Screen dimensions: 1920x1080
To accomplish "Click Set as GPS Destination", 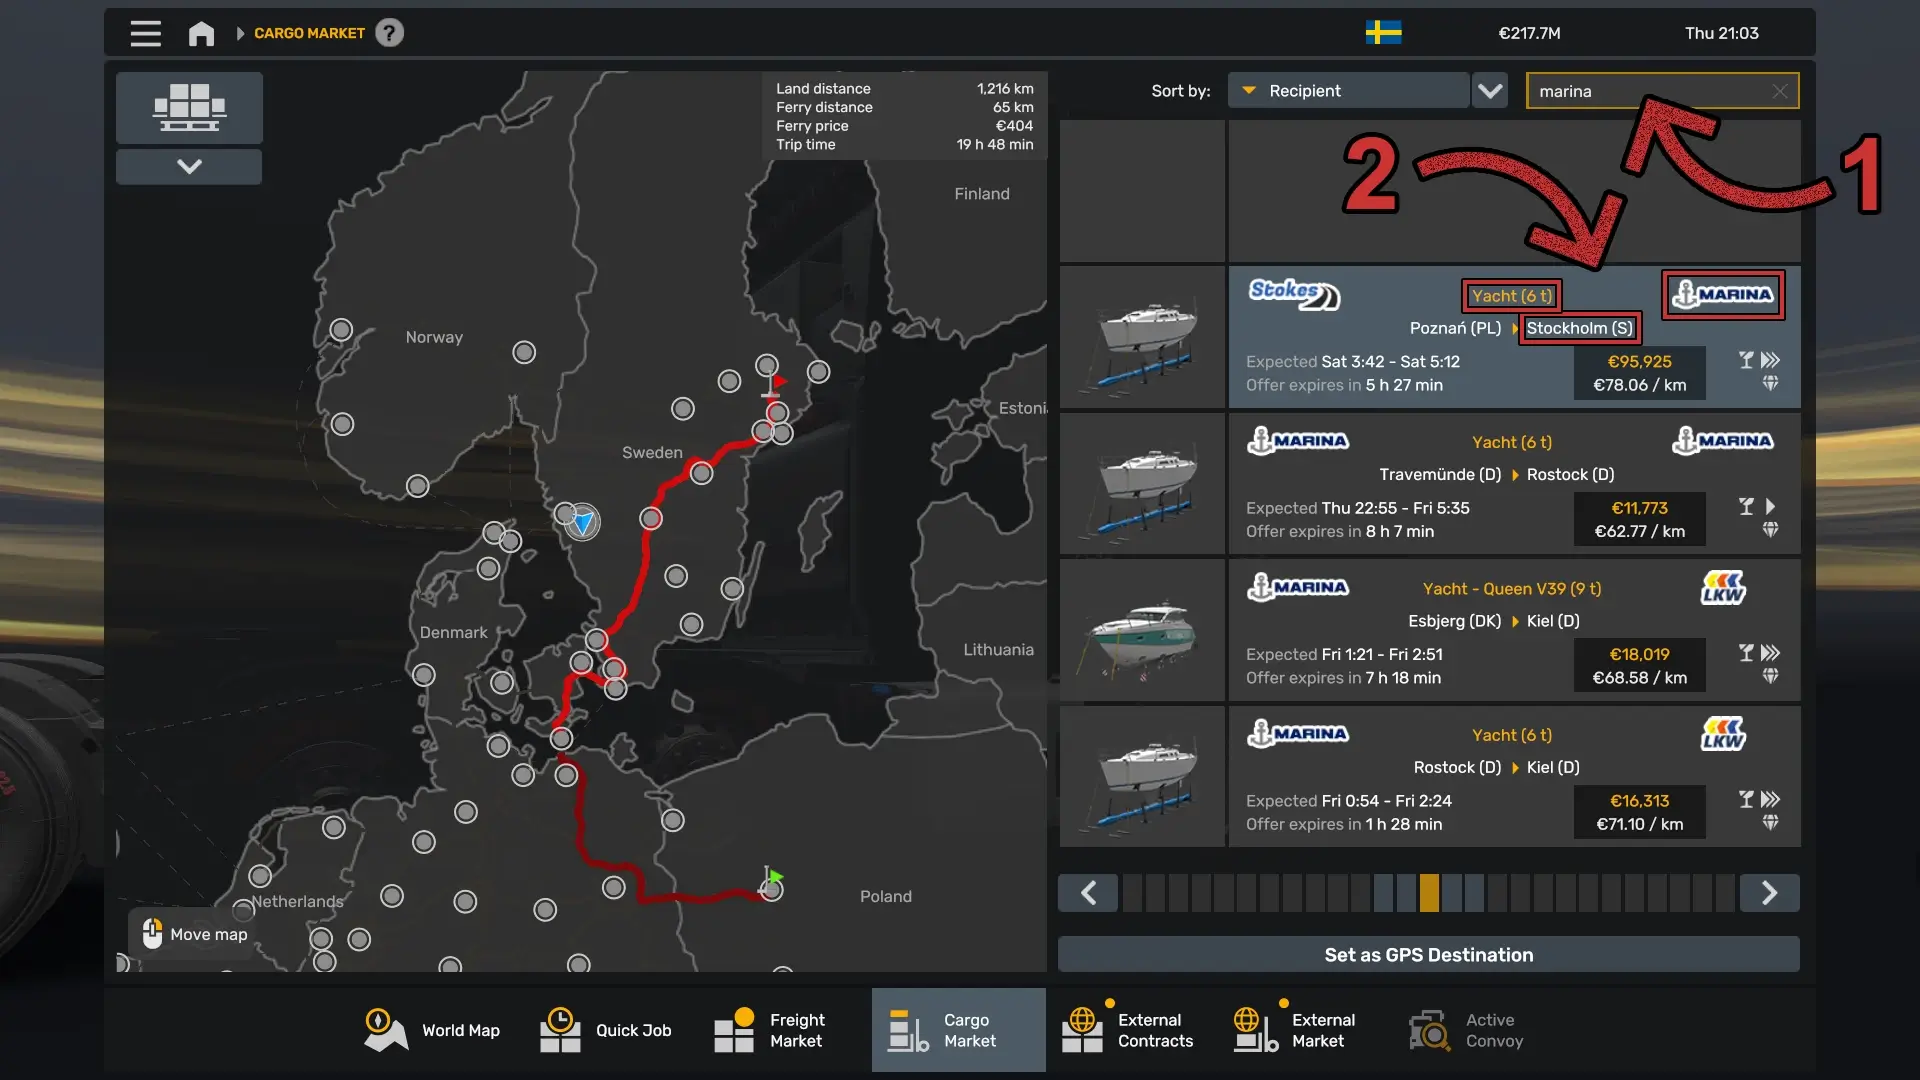I will pyautogui.click(x=1428, y=955).
